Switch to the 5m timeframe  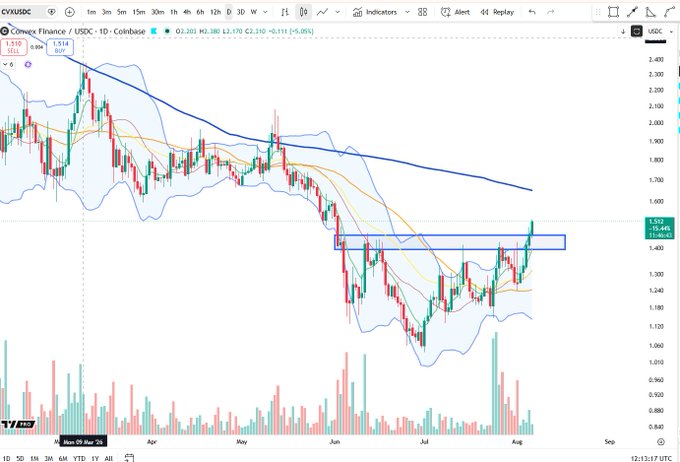(x=121, y=12)
